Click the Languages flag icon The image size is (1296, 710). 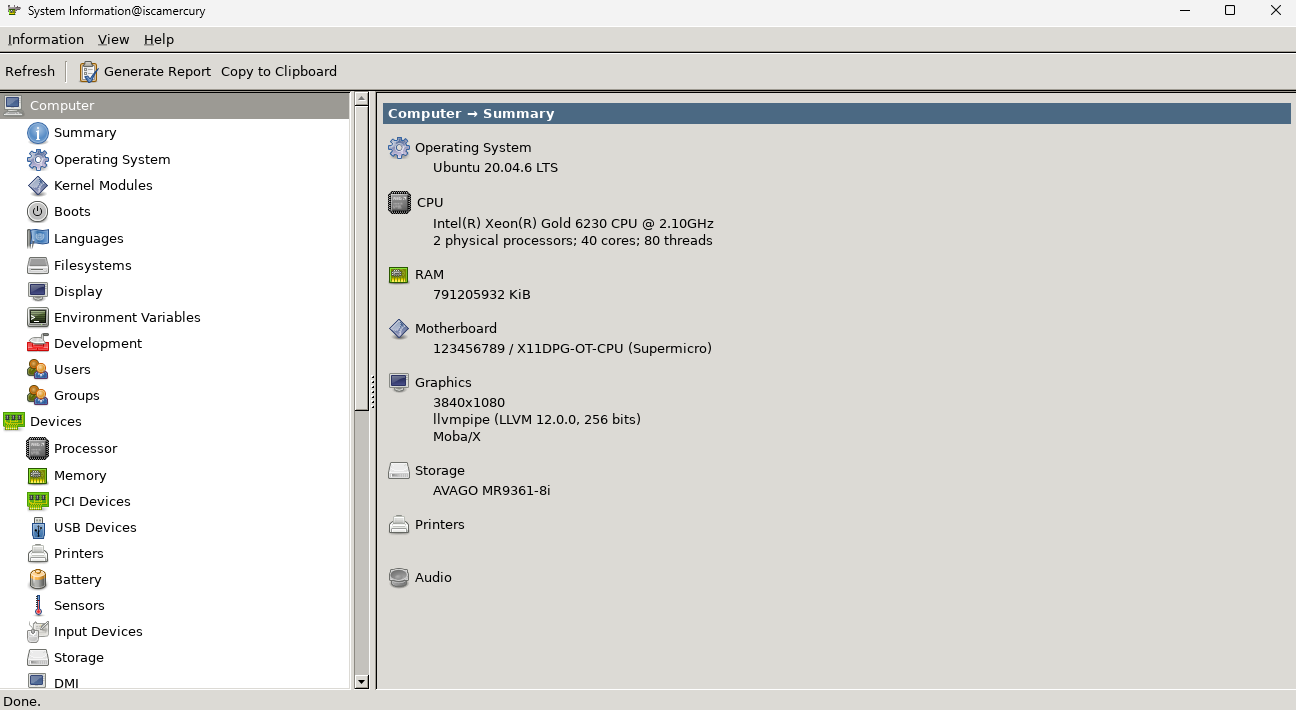pos(37,238)
